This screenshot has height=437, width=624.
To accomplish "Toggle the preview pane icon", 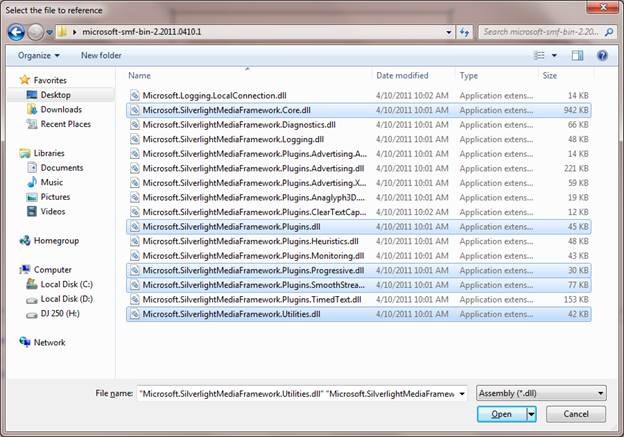I will (577, 55).
